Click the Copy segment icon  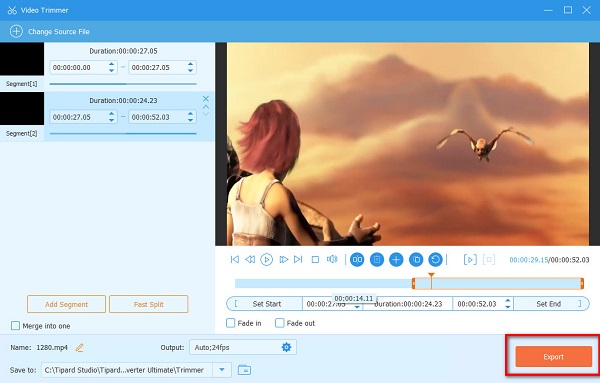pos(416,260)
